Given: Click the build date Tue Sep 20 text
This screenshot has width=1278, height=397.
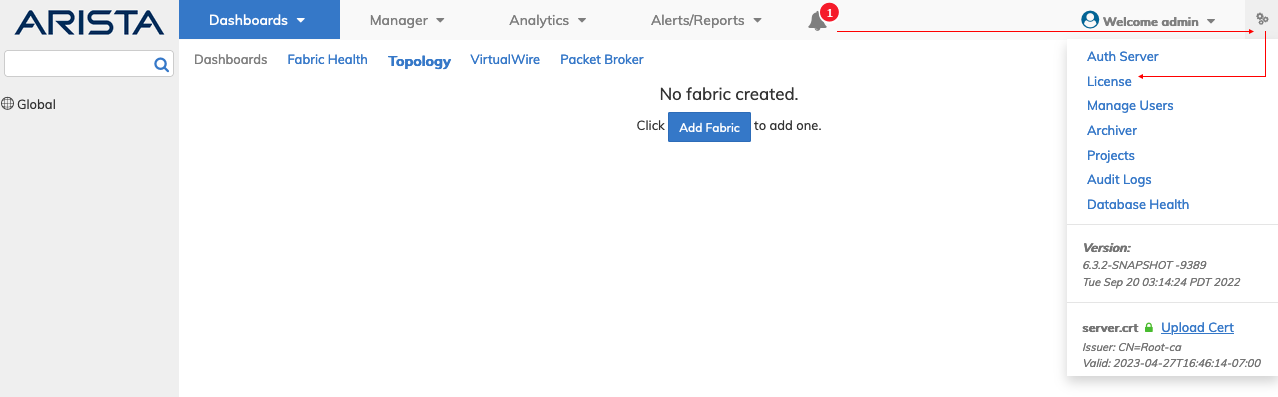Looking at the screenshot, I should coord(1161,282).
